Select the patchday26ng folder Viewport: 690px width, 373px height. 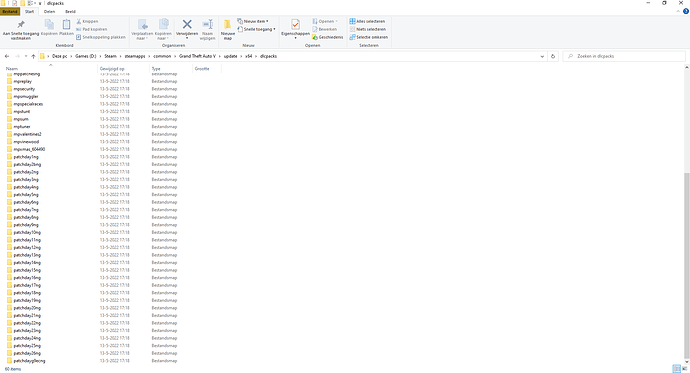point(27,353)
